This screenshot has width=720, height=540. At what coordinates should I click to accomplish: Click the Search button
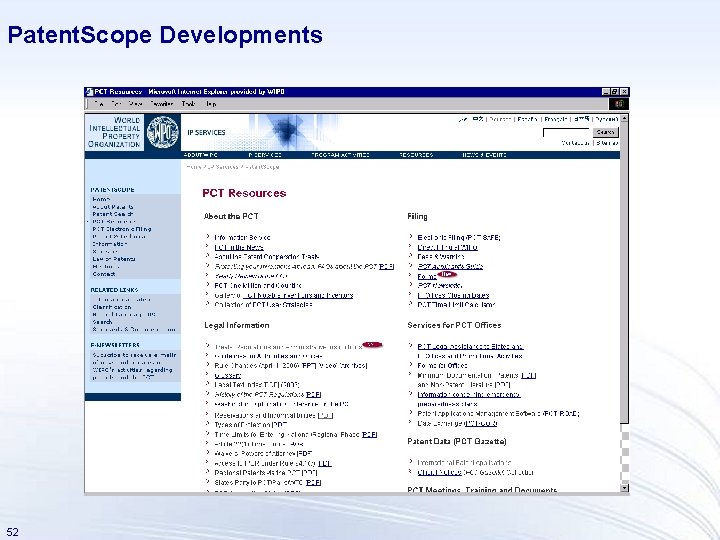point(606,132)
